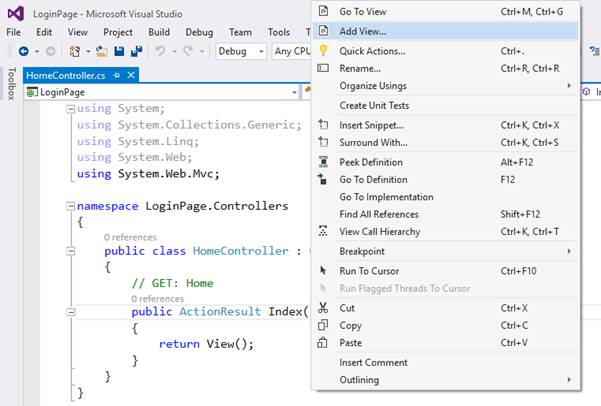
Task: Open the Navigate Backward history dropdown arrow
Action: (x=37, y=51)
